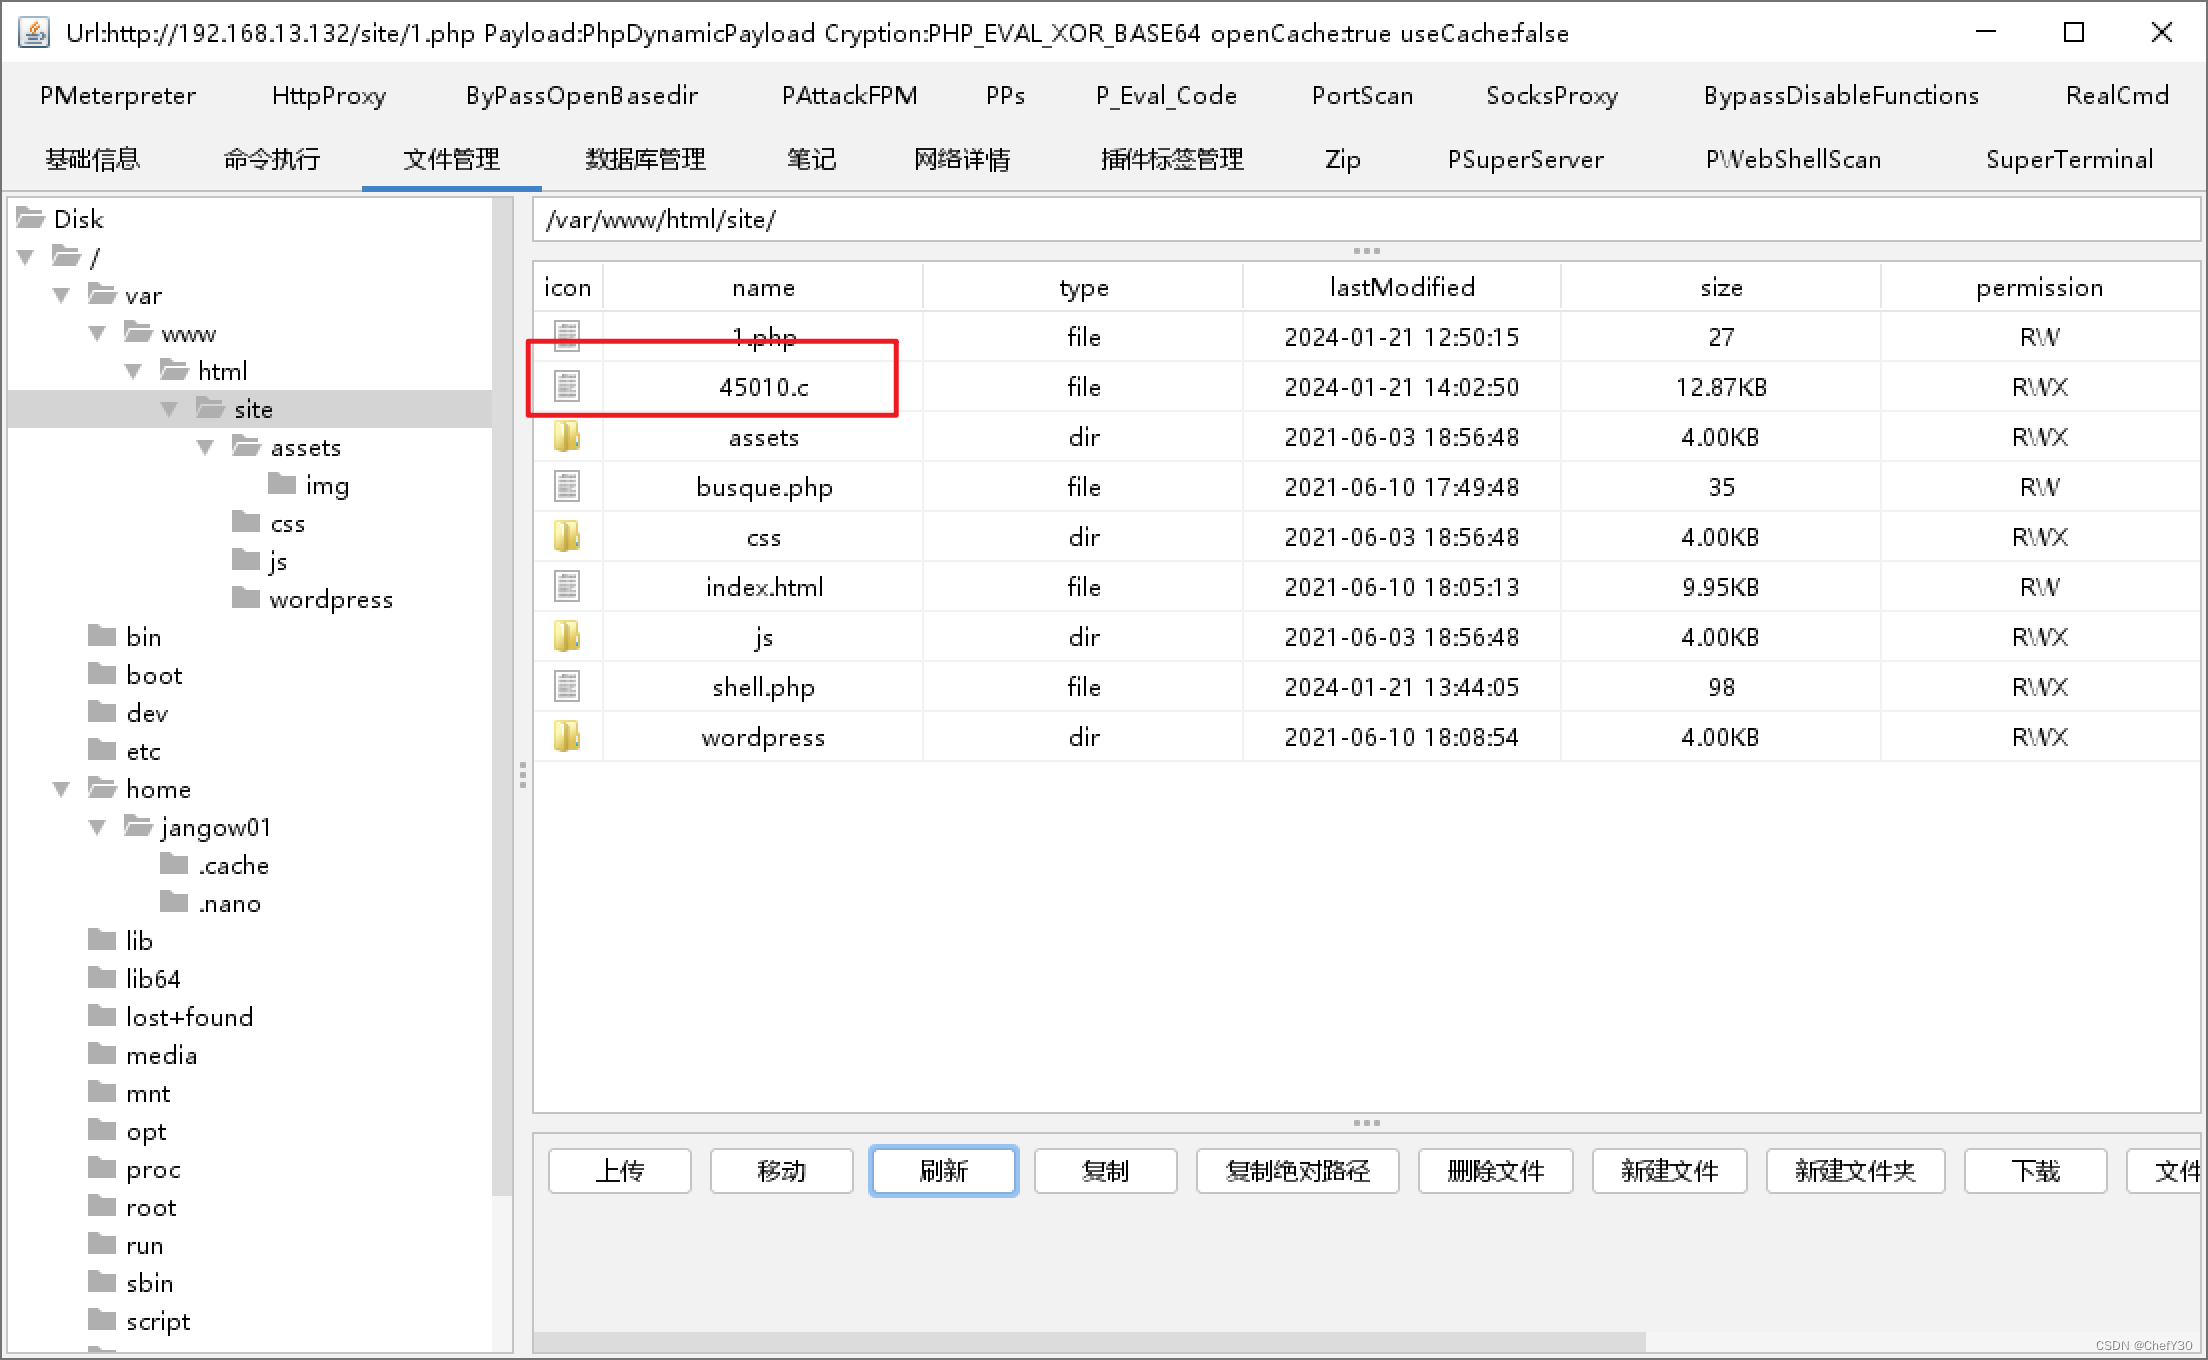
Task: Switch to the 命令执行 tab
Action: tap(271, 159)
